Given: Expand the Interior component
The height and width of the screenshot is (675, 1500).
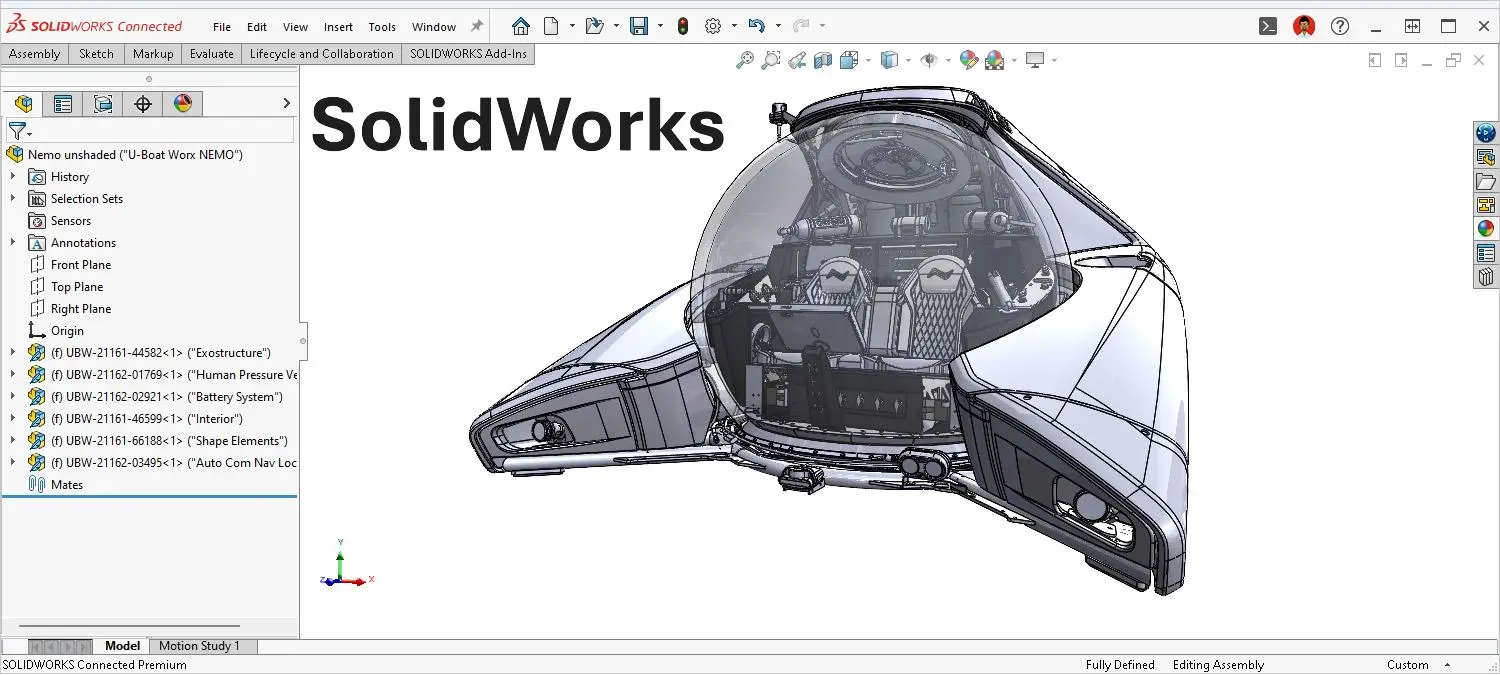Looking at the screenshot, I should pyautogui.click(x=13, y=418).
